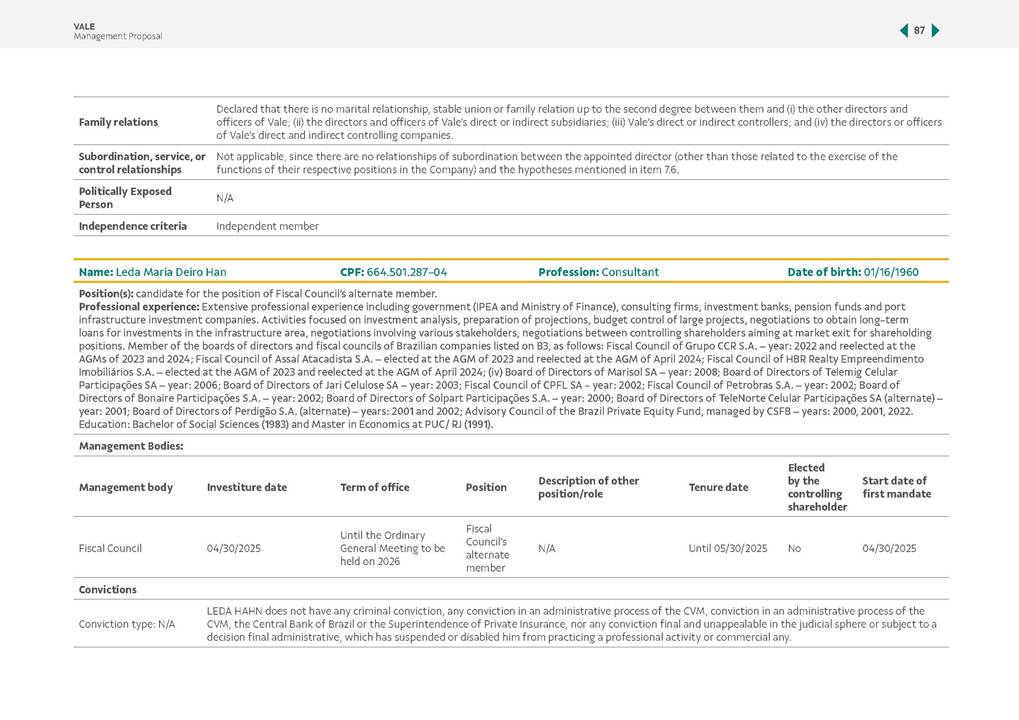Advance to next page with right arrow

(936, 31)
